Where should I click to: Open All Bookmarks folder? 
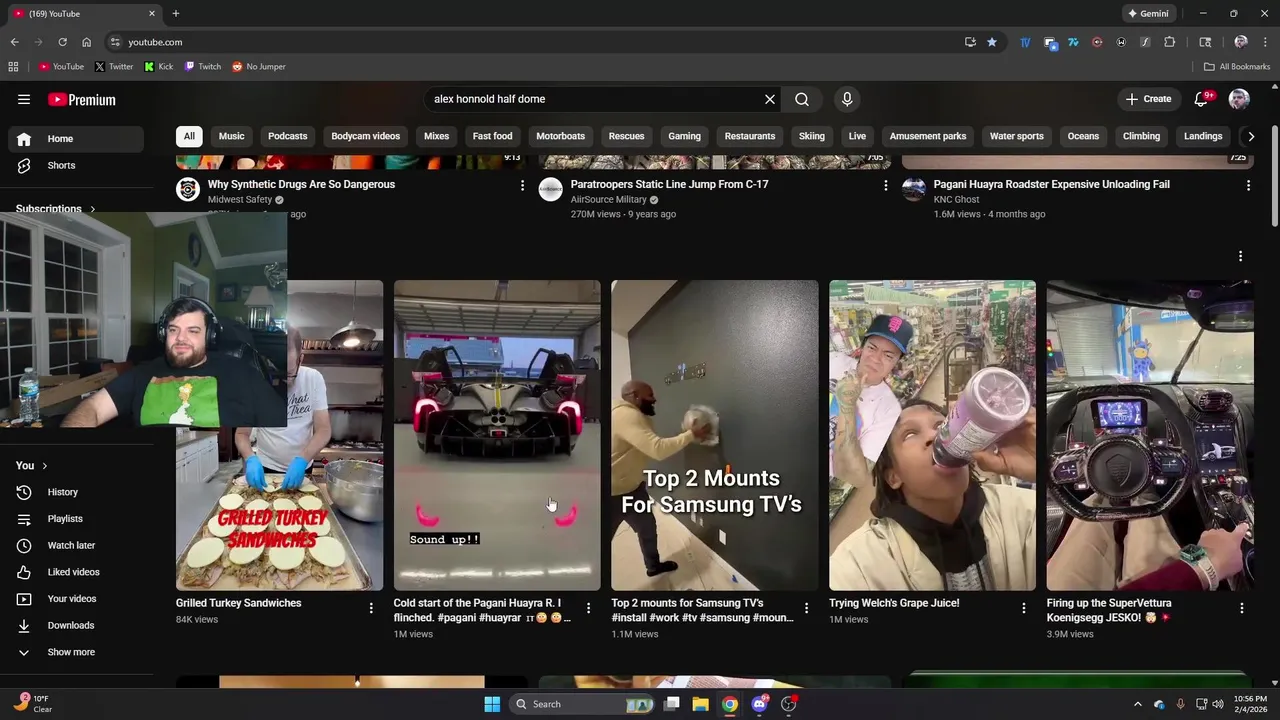(1237, 67)
